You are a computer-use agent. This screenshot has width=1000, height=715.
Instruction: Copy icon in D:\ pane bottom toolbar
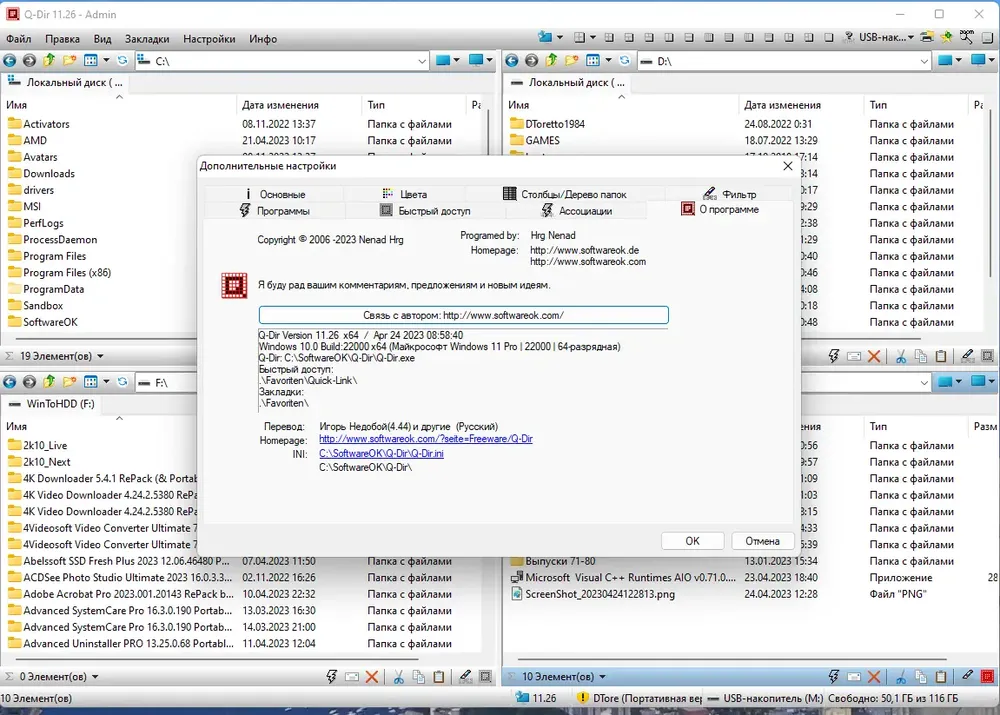click(921, 357)
